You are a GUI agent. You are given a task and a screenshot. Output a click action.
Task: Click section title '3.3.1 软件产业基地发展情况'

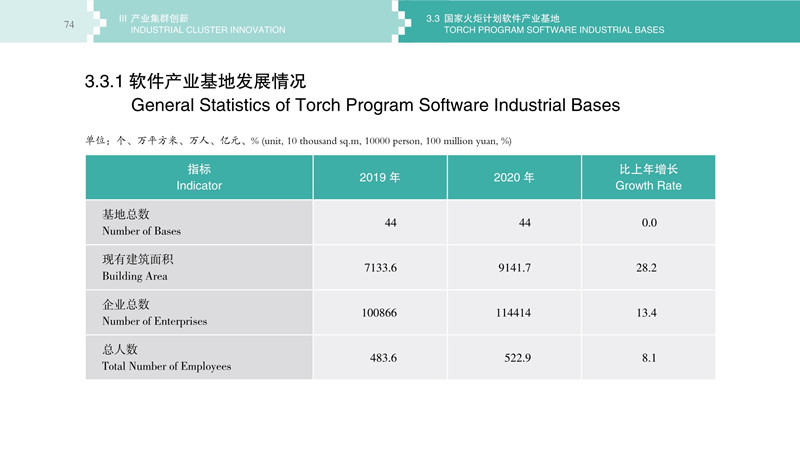point(195,81)
